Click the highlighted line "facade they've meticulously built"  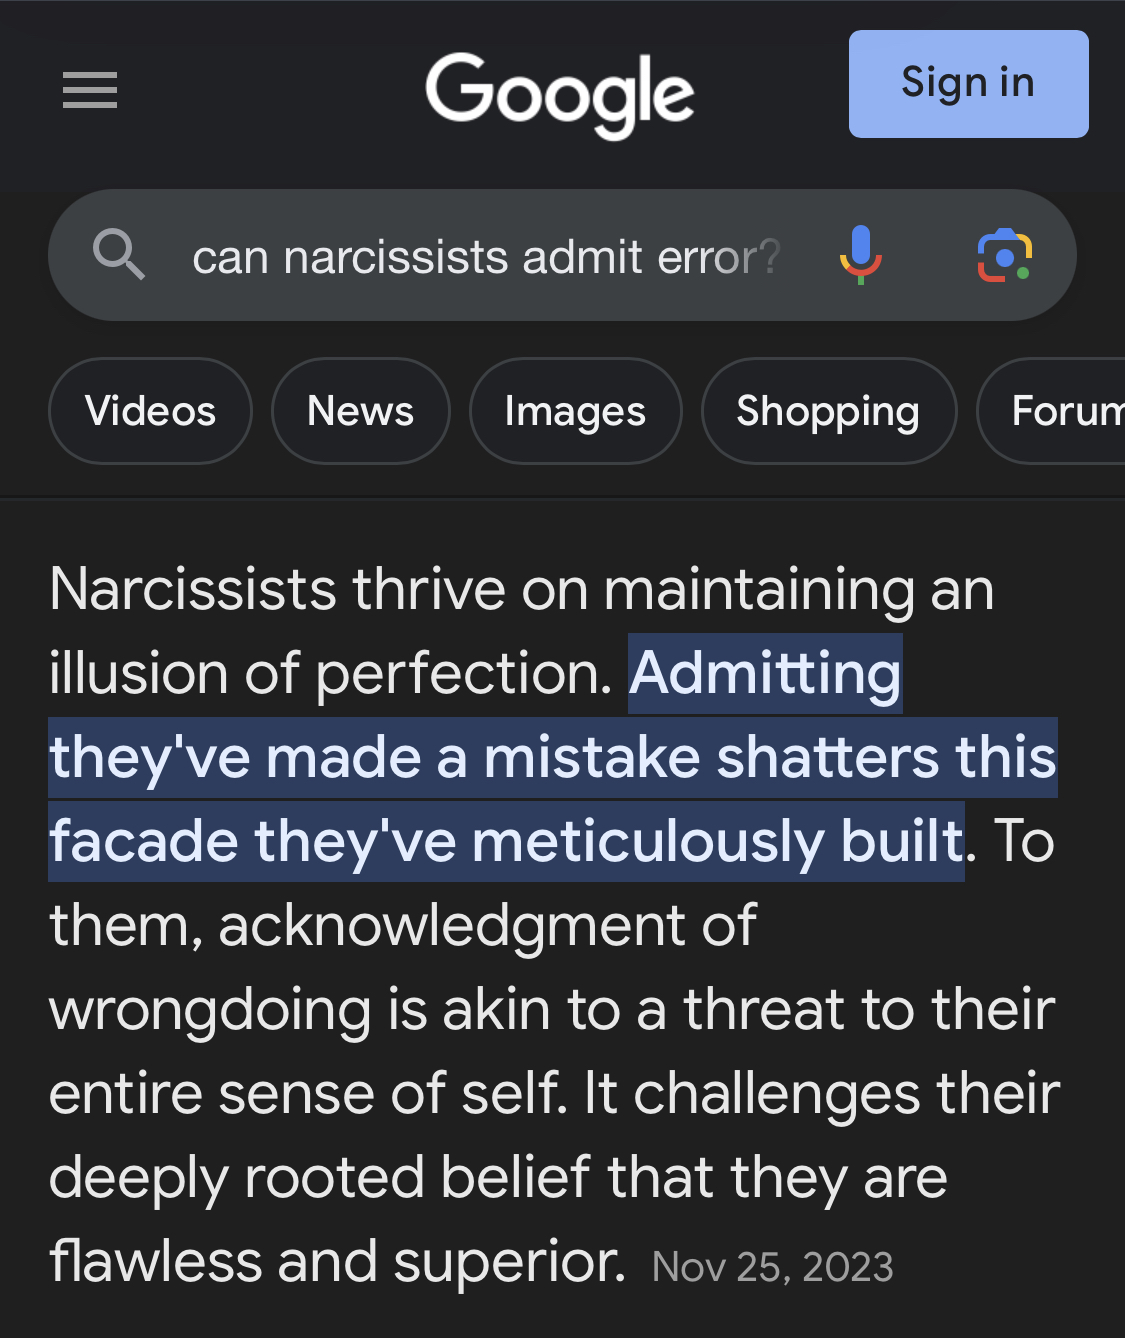pos(506,841)
